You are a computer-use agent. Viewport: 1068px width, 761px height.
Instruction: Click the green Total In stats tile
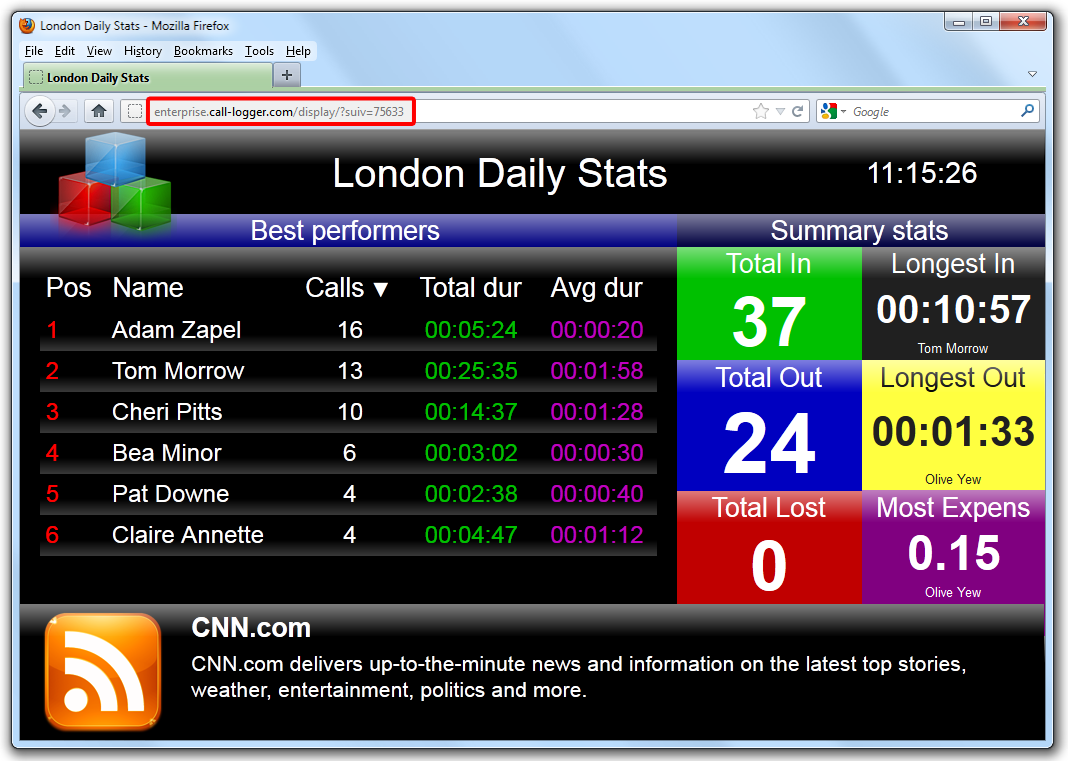768,303
